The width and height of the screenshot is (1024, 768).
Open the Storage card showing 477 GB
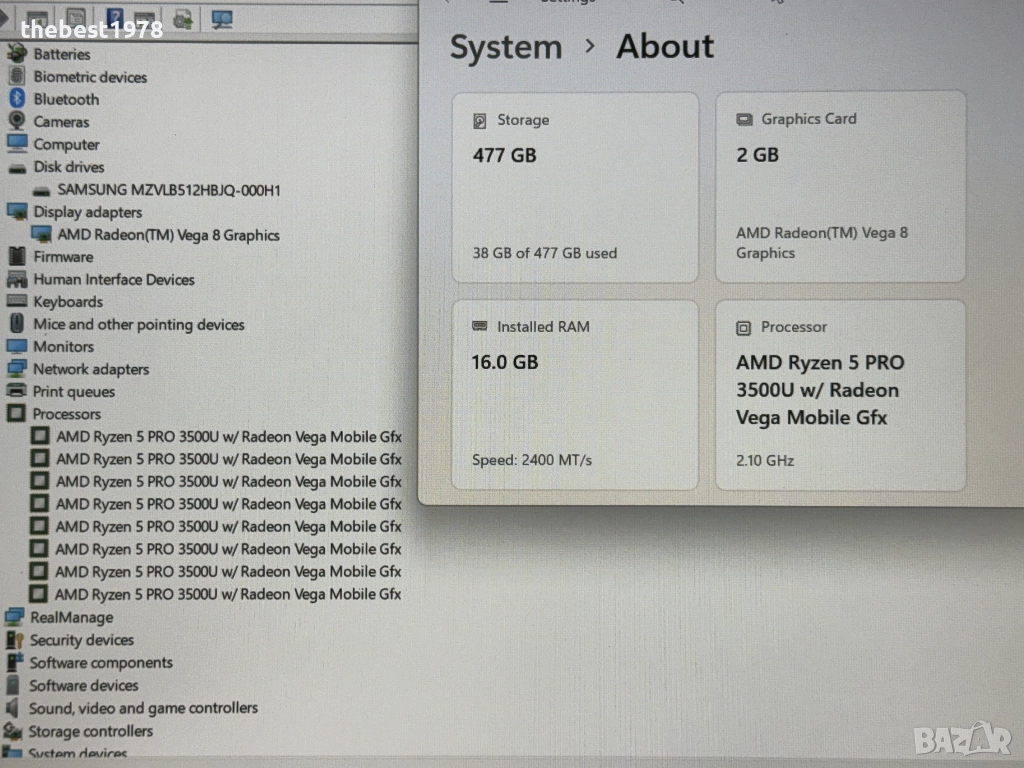[575, 187]
